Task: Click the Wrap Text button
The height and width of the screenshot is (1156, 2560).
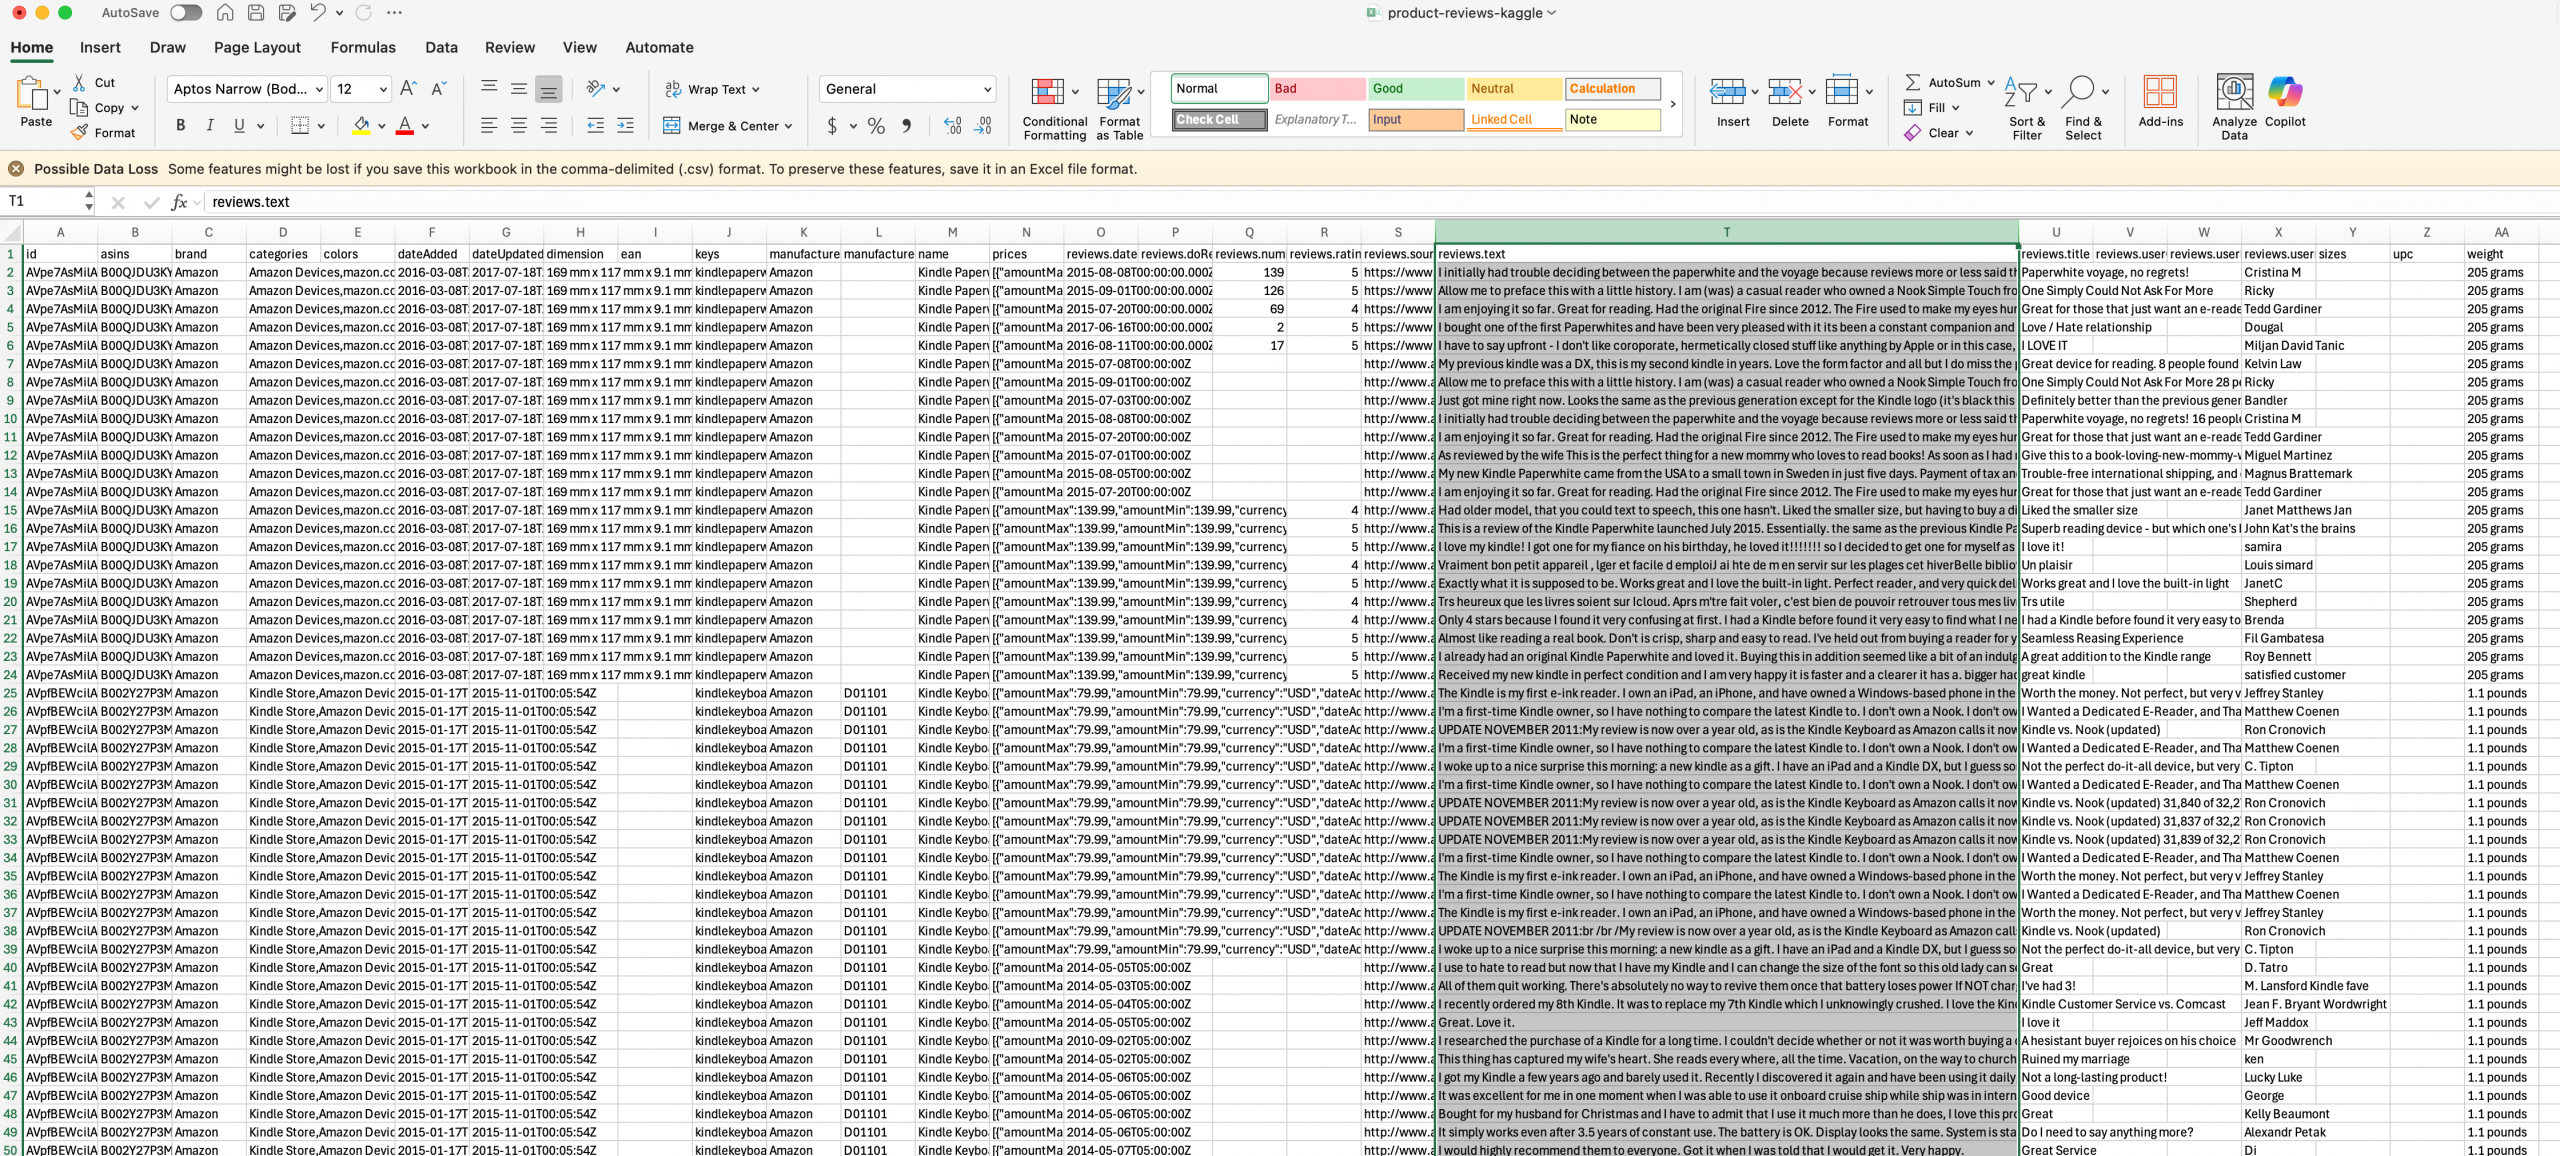Action: [x=712, y=89]
